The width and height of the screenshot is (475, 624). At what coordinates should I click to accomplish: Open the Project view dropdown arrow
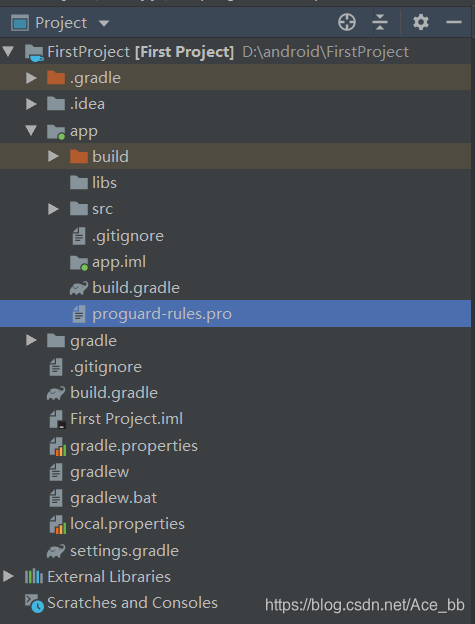click(x=104, y=23)
